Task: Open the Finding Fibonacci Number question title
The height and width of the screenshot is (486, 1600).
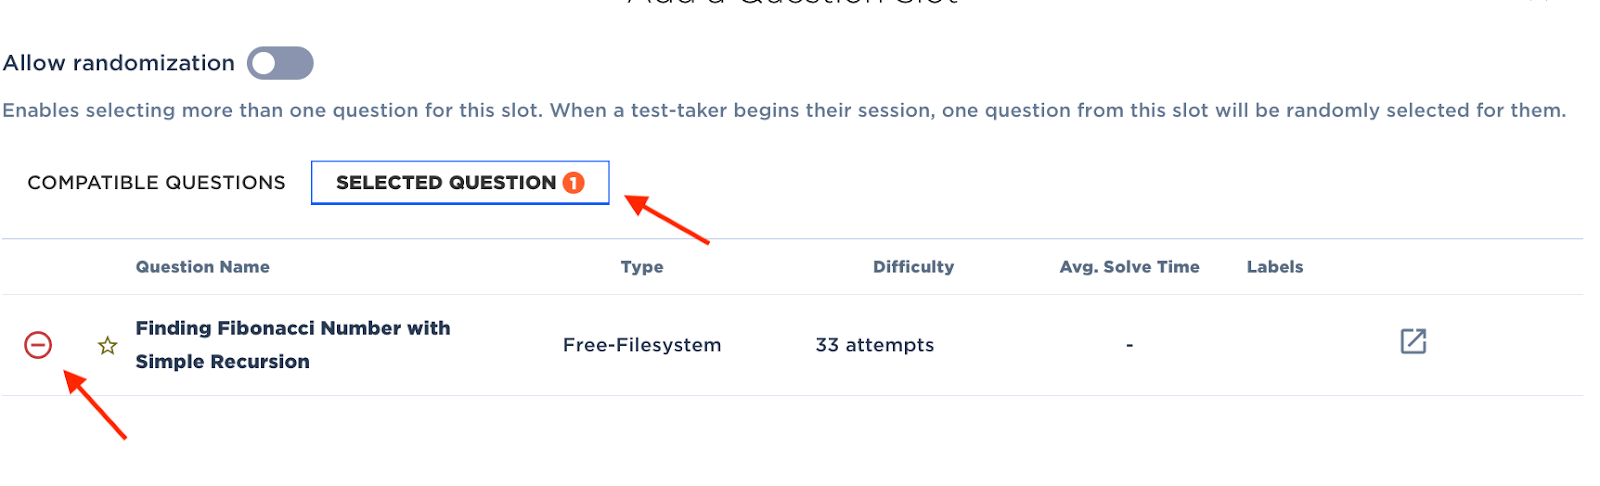Action: 293,345
